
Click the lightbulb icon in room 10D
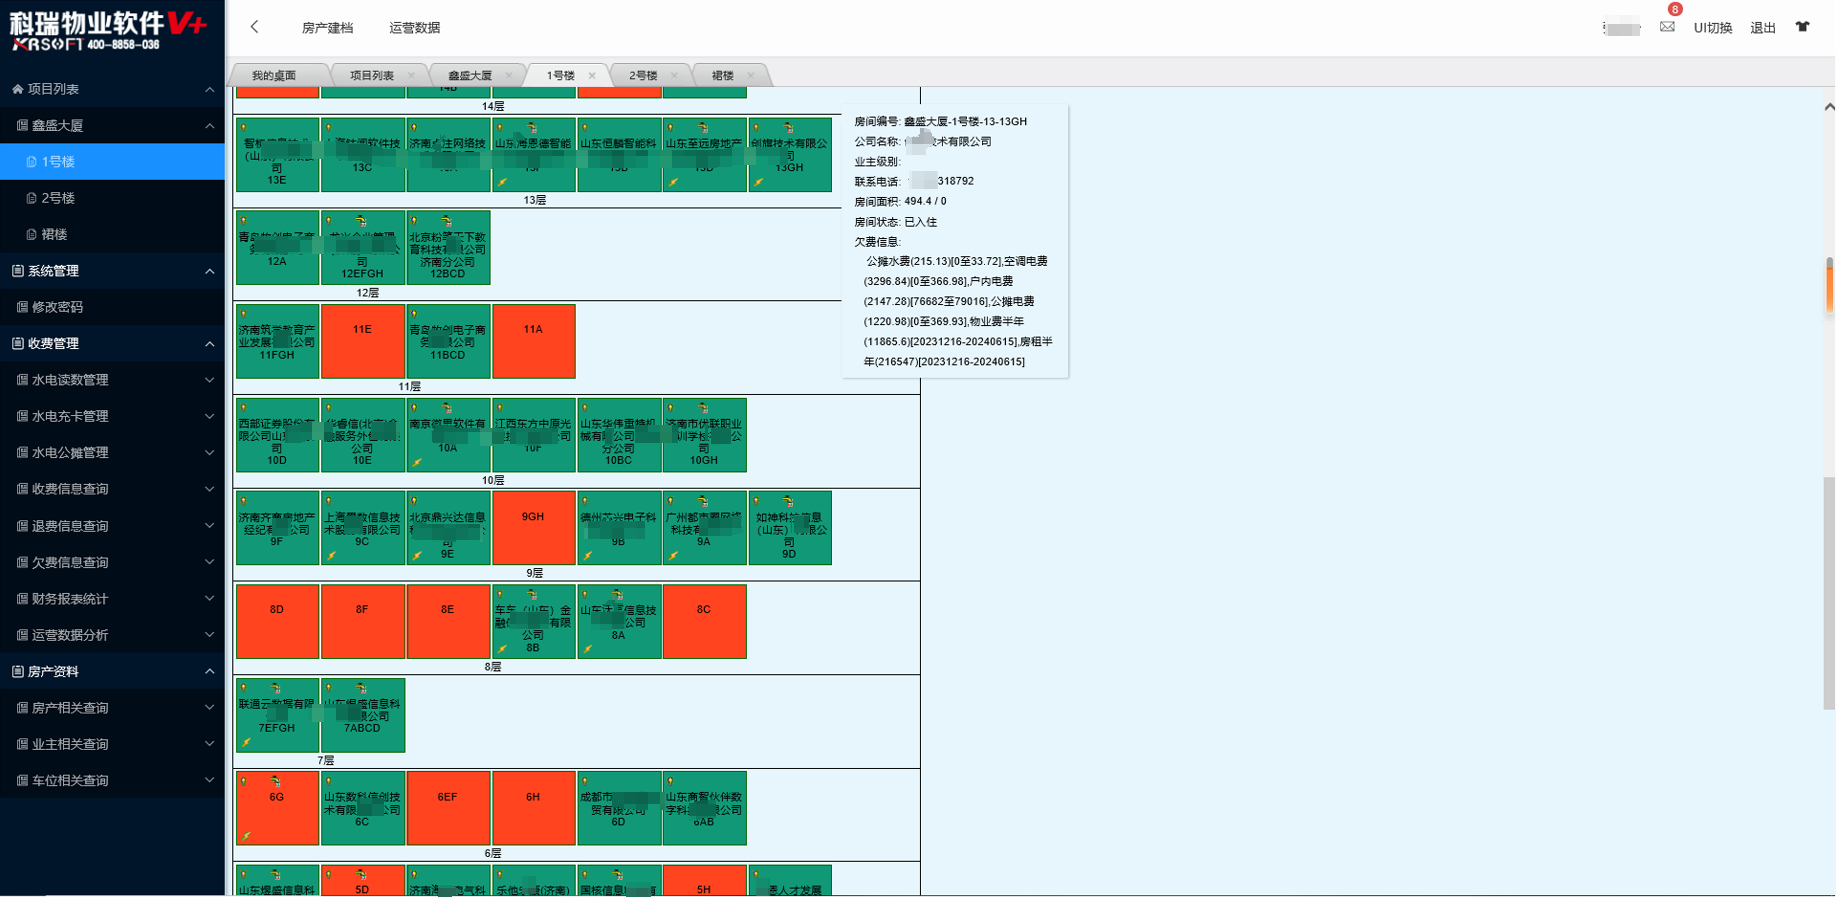(x=244, y=408)
